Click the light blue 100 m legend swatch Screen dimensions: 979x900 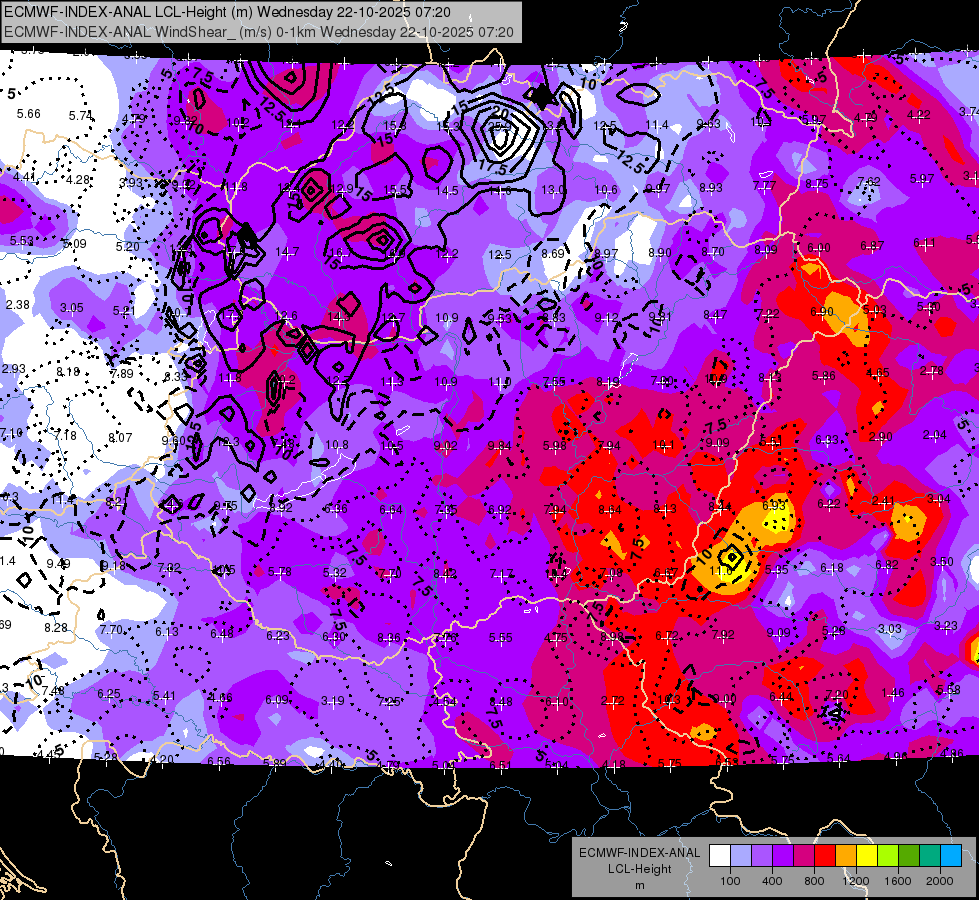(741, 856)
